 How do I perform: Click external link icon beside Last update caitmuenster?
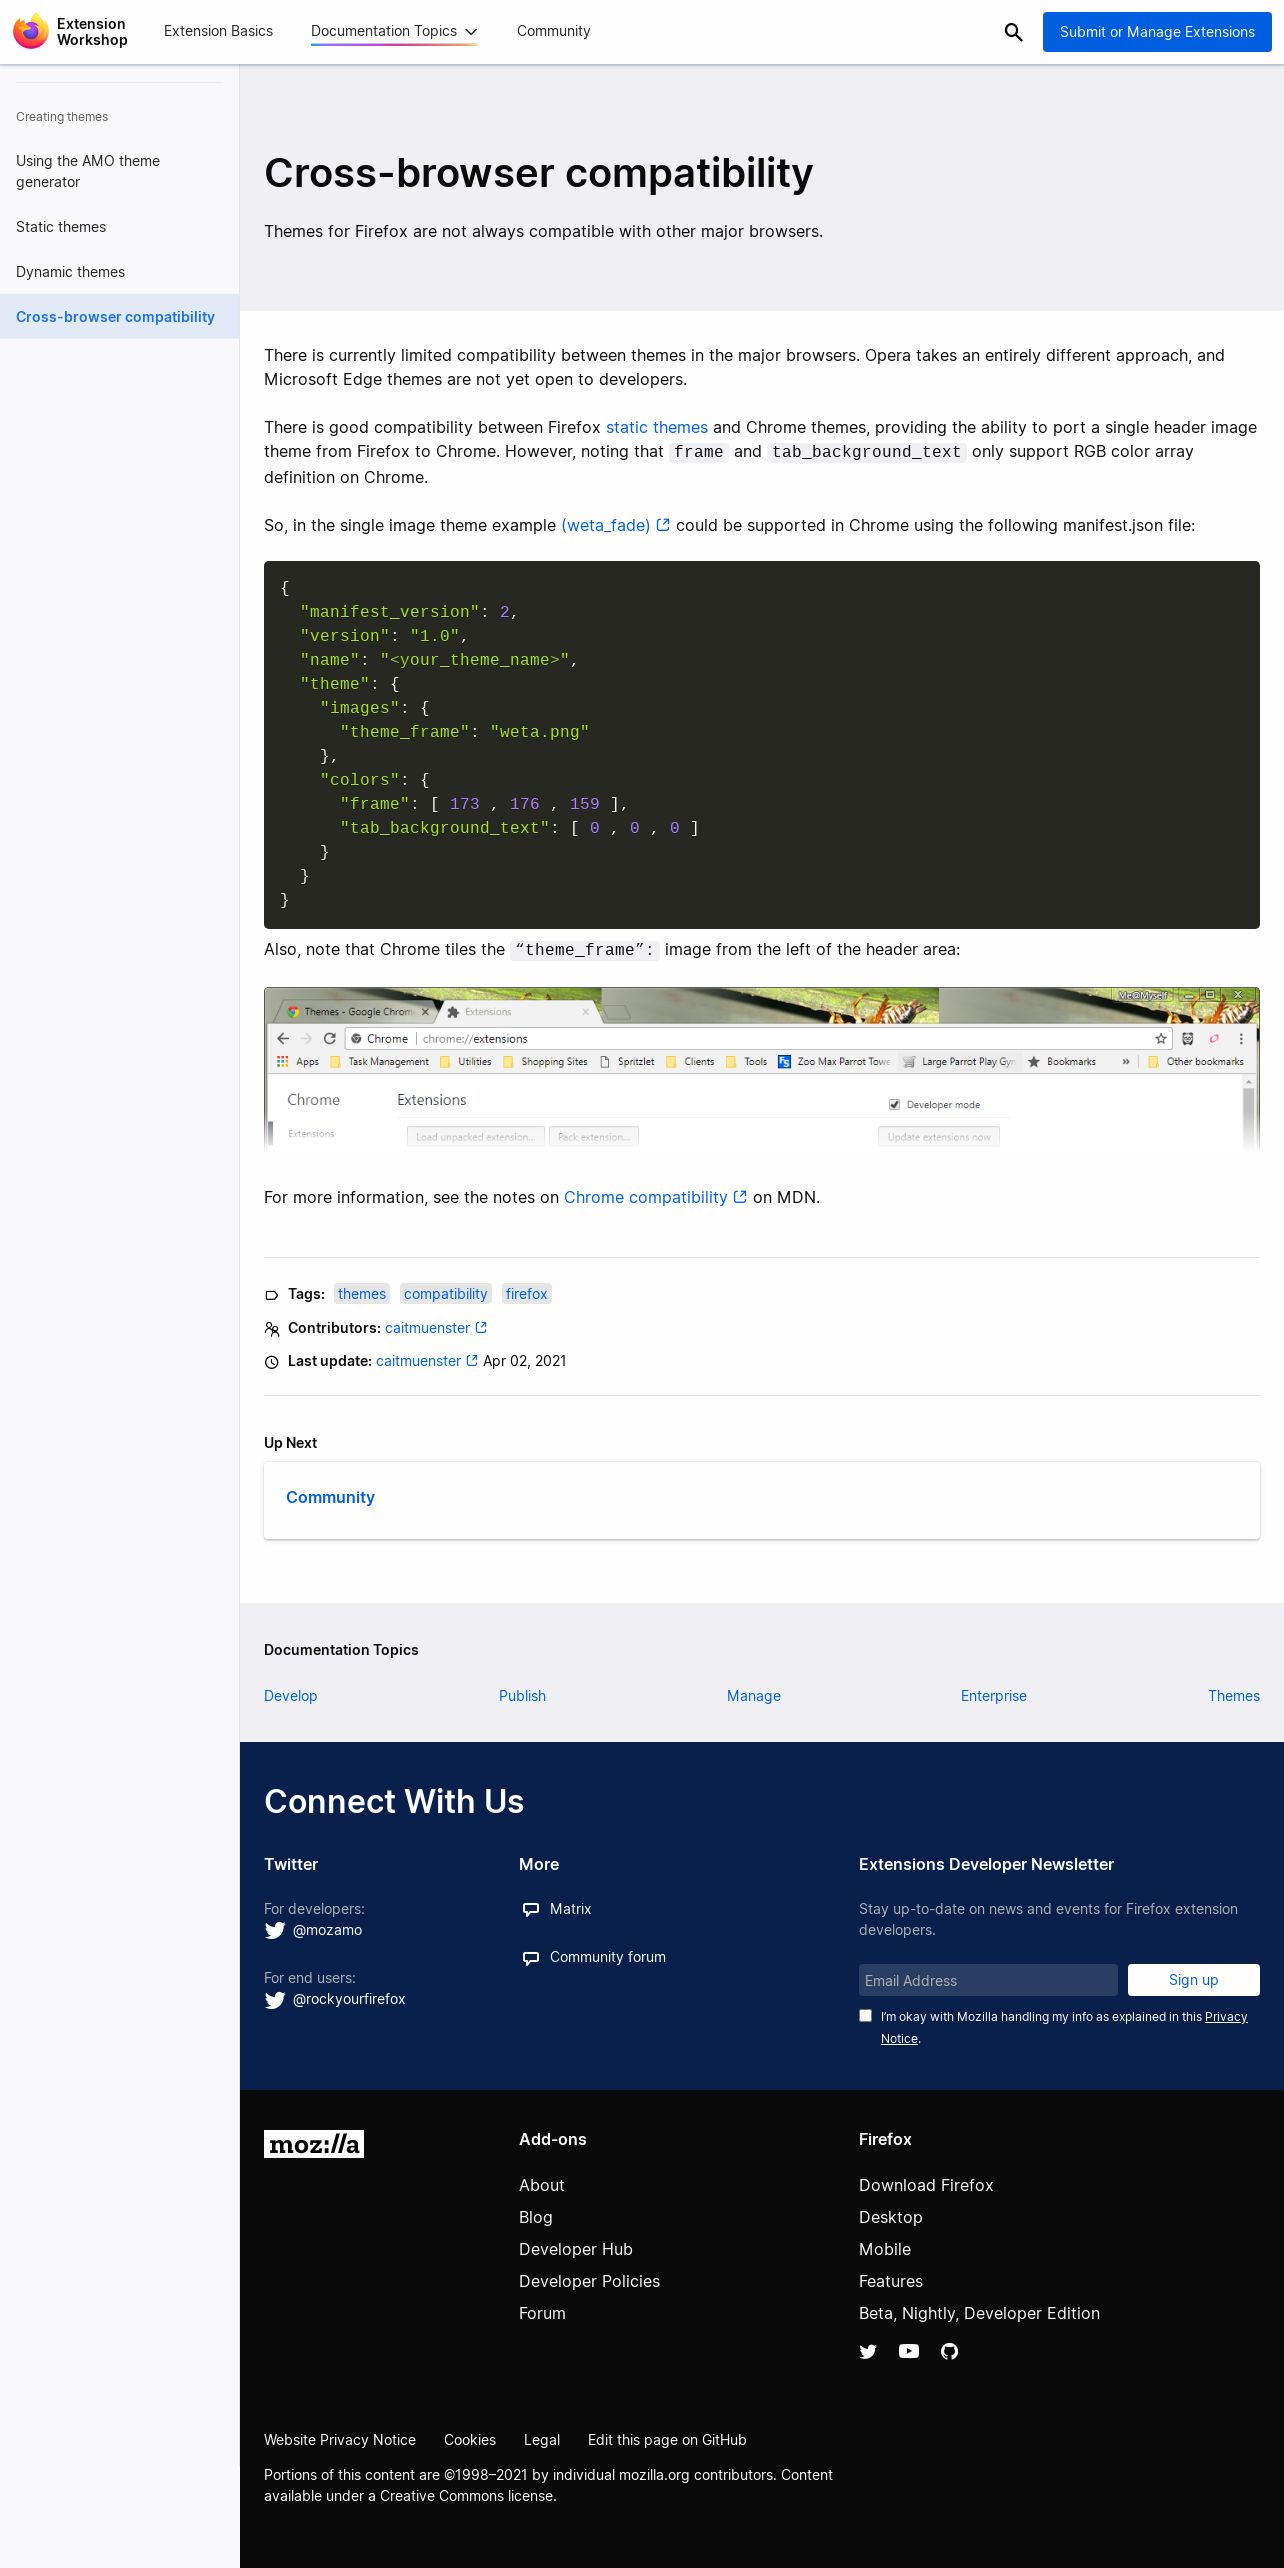472,1360
